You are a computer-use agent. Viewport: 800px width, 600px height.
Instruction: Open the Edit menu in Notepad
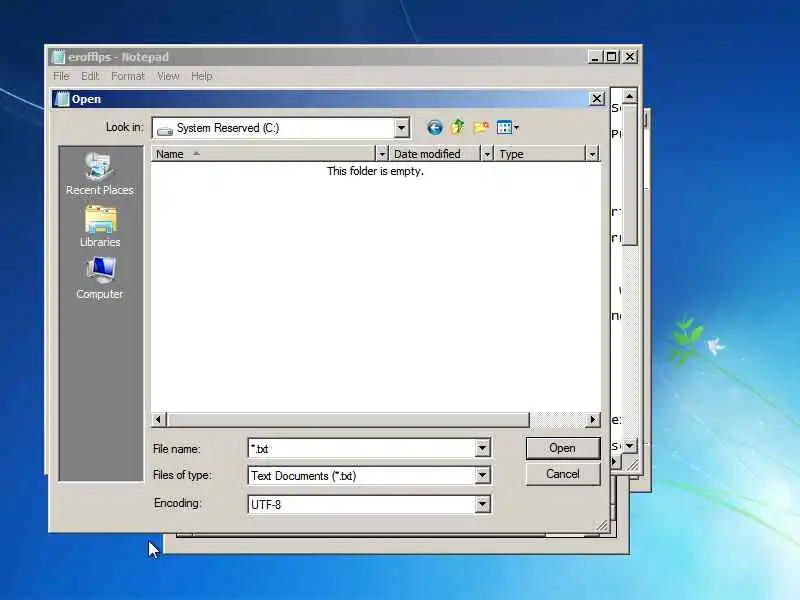pyautogui.click(x=90, y=76)
